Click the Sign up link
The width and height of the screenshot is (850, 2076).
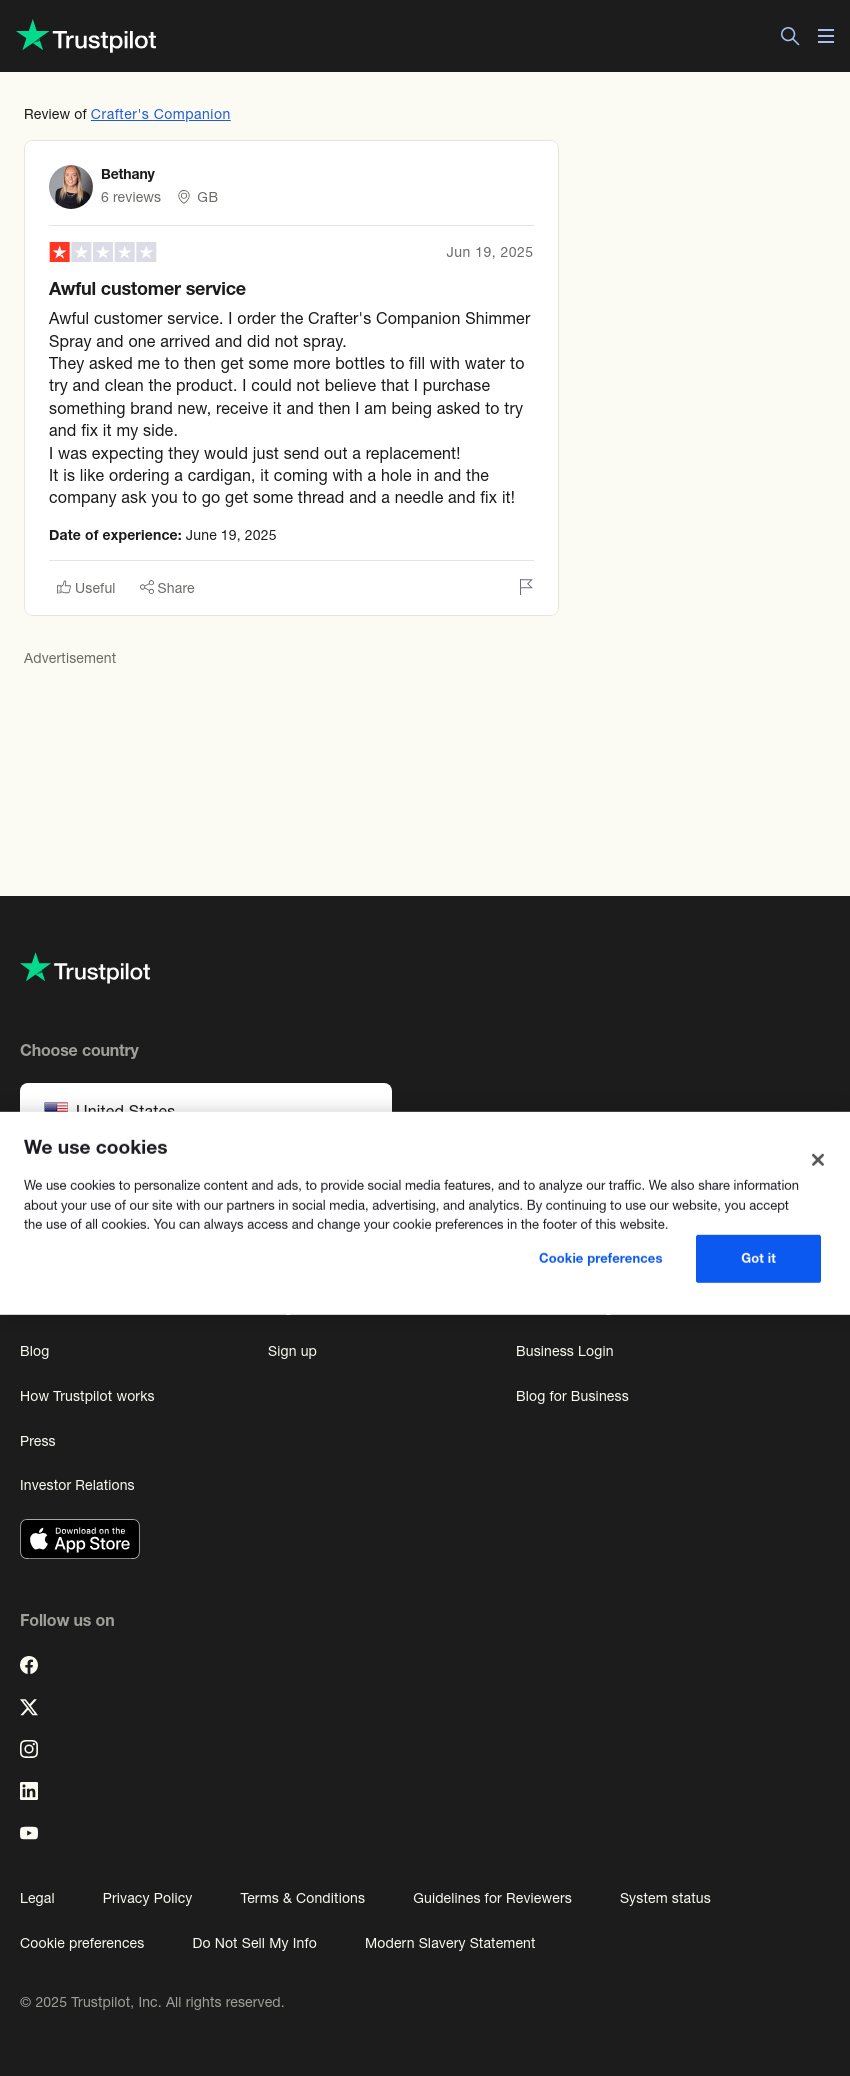[x=292, y=1351]
